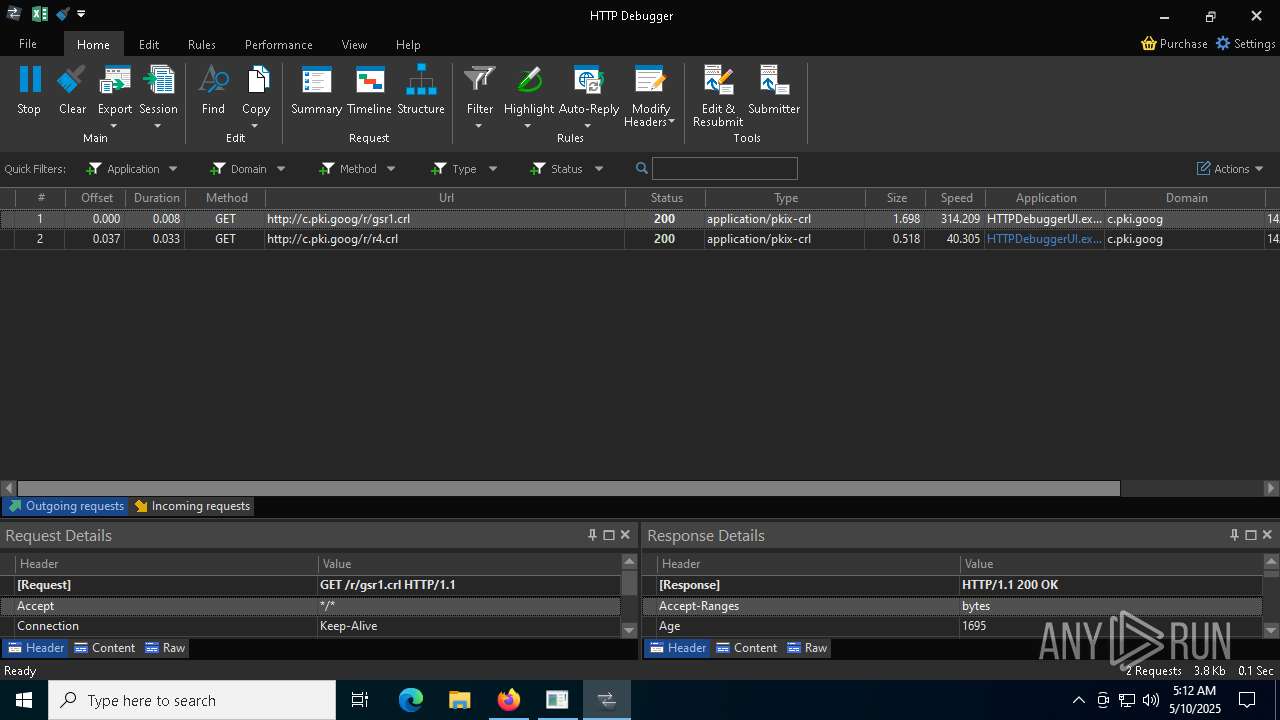This screenshot has height=720, width=1280.
Task: Open Purchase from the title area
Action: (x=1174, y=44)
